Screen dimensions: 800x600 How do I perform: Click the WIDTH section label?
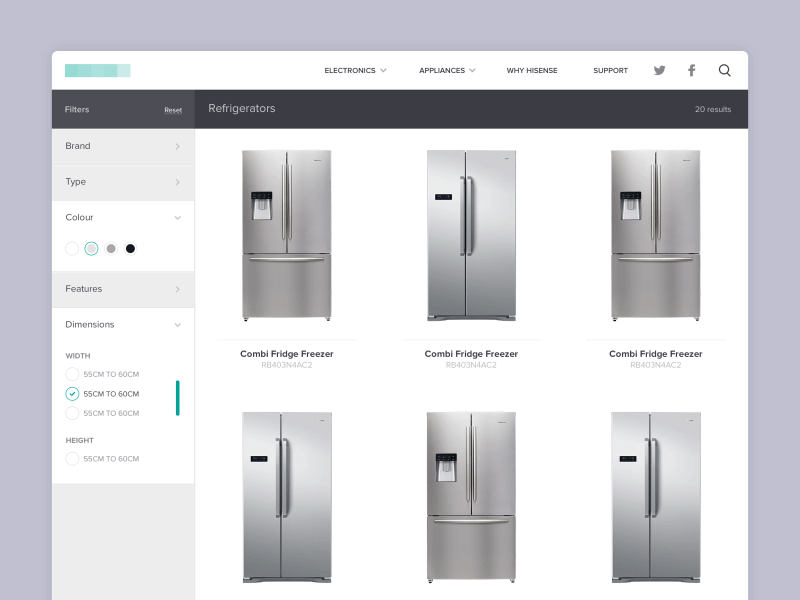tap(78, 356)
